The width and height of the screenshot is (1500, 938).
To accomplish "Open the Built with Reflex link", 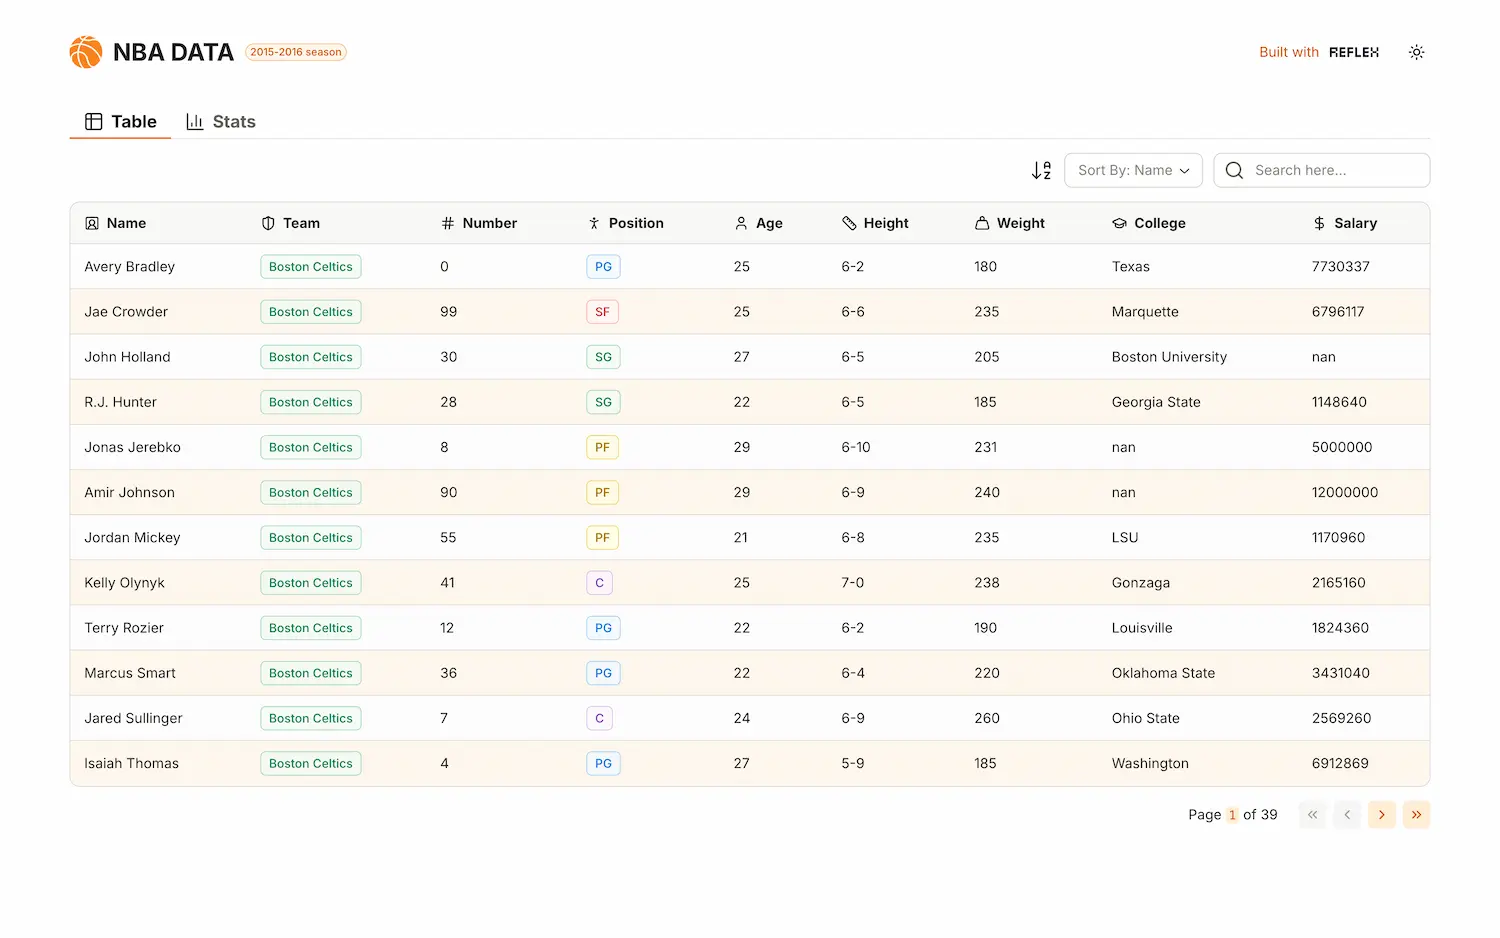I will 1318,52.
